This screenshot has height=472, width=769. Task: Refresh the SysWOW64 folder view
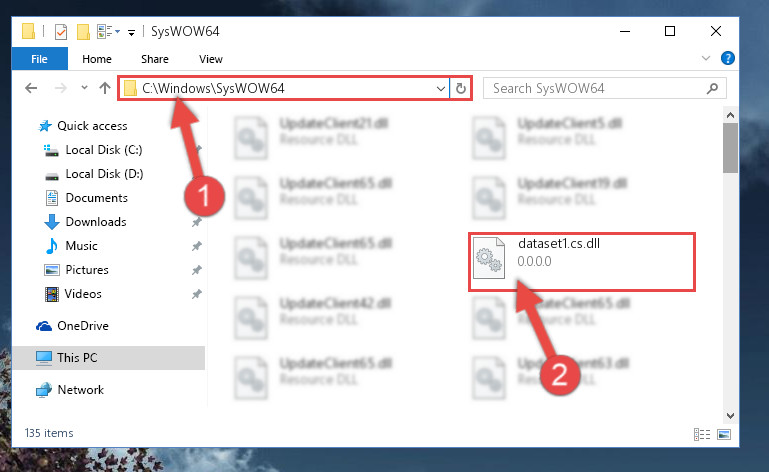point(461,89)
